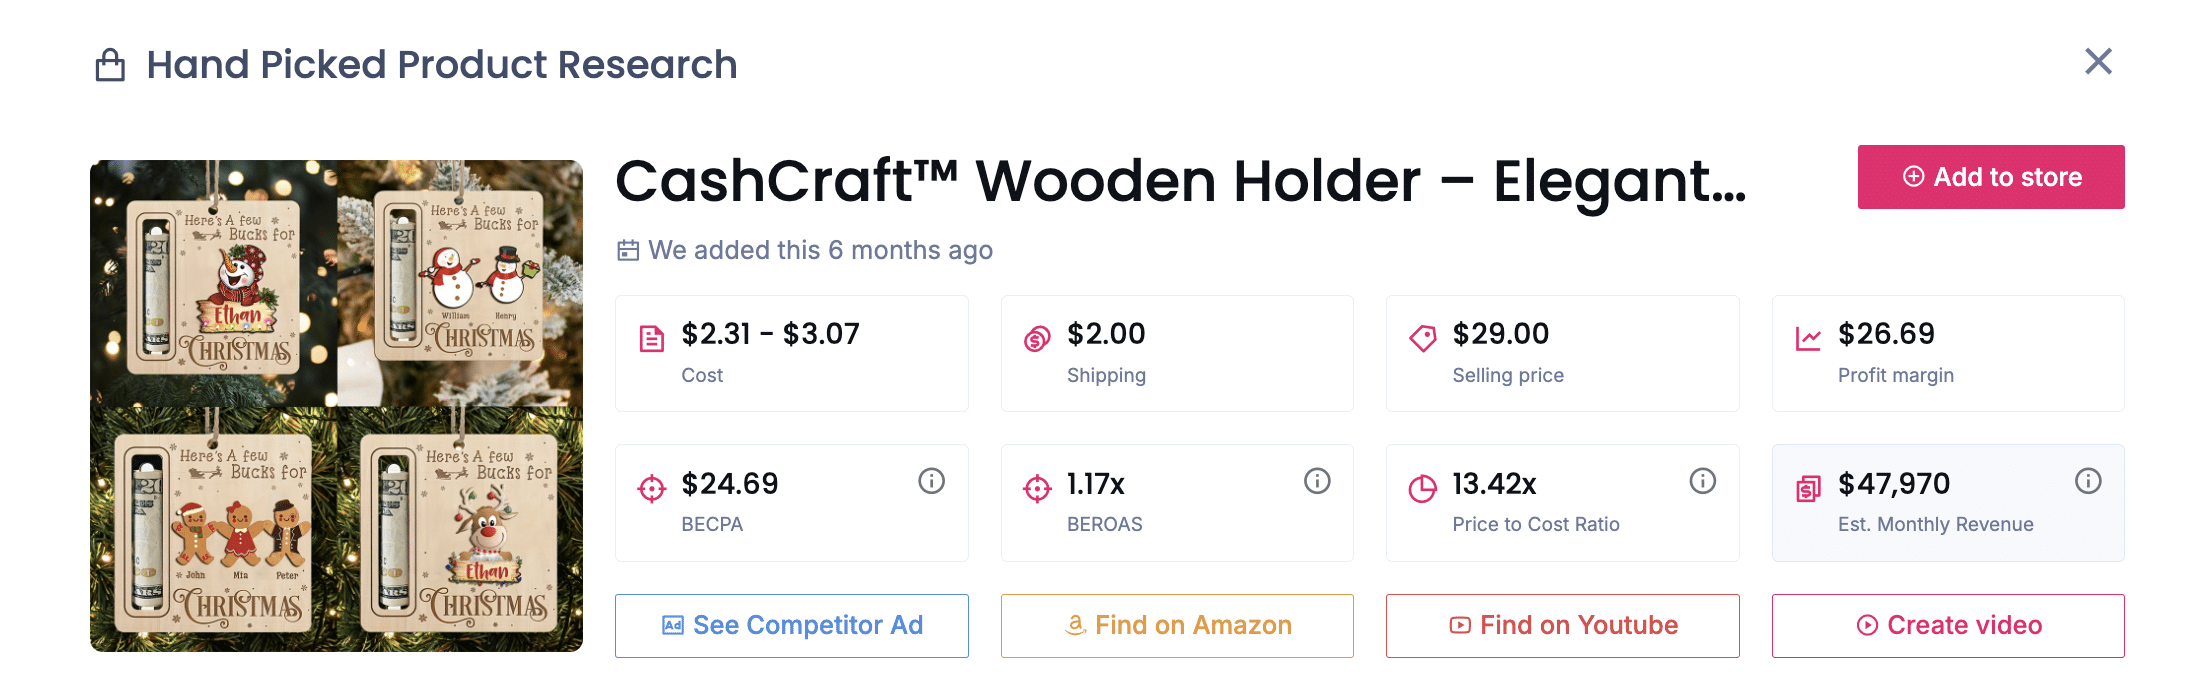The image size is (2210, 690).
Task: Click the BEROAS info icon
Action: (x=1317, y=482)
